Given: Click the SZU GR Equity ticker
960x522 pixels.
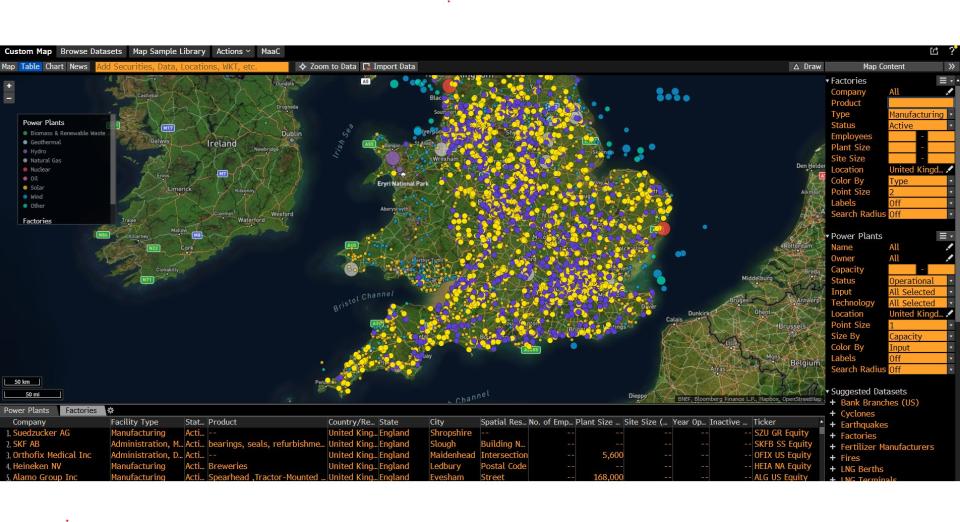Looking at the screenshot, I should tap(781, 433).
